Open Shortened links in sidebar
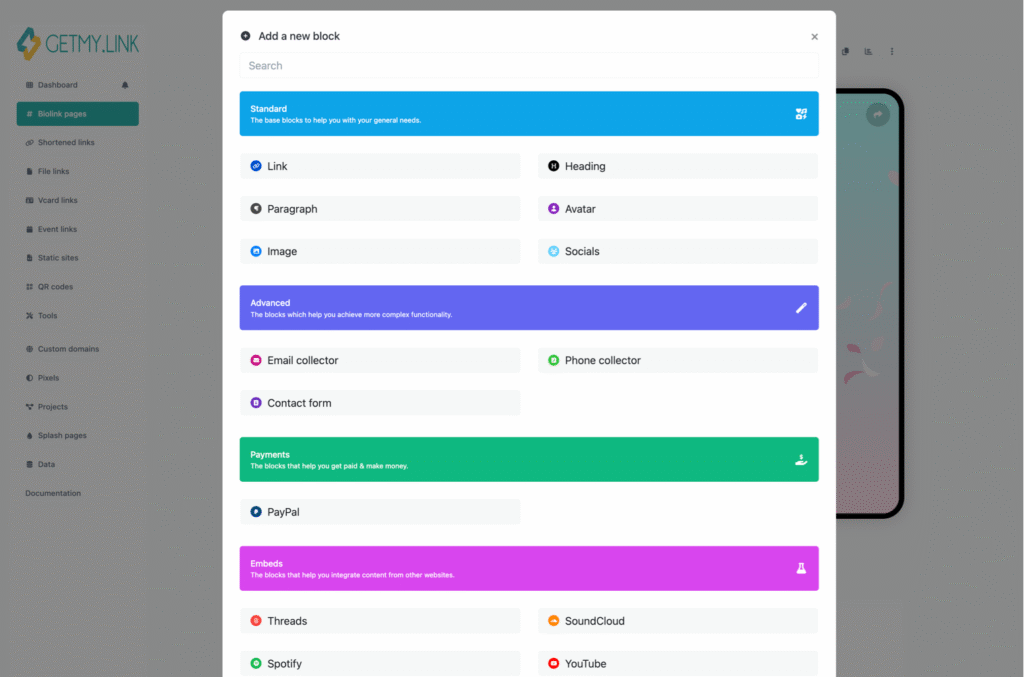Screen dimensions: 1024x677 click(x=66, y=143)
